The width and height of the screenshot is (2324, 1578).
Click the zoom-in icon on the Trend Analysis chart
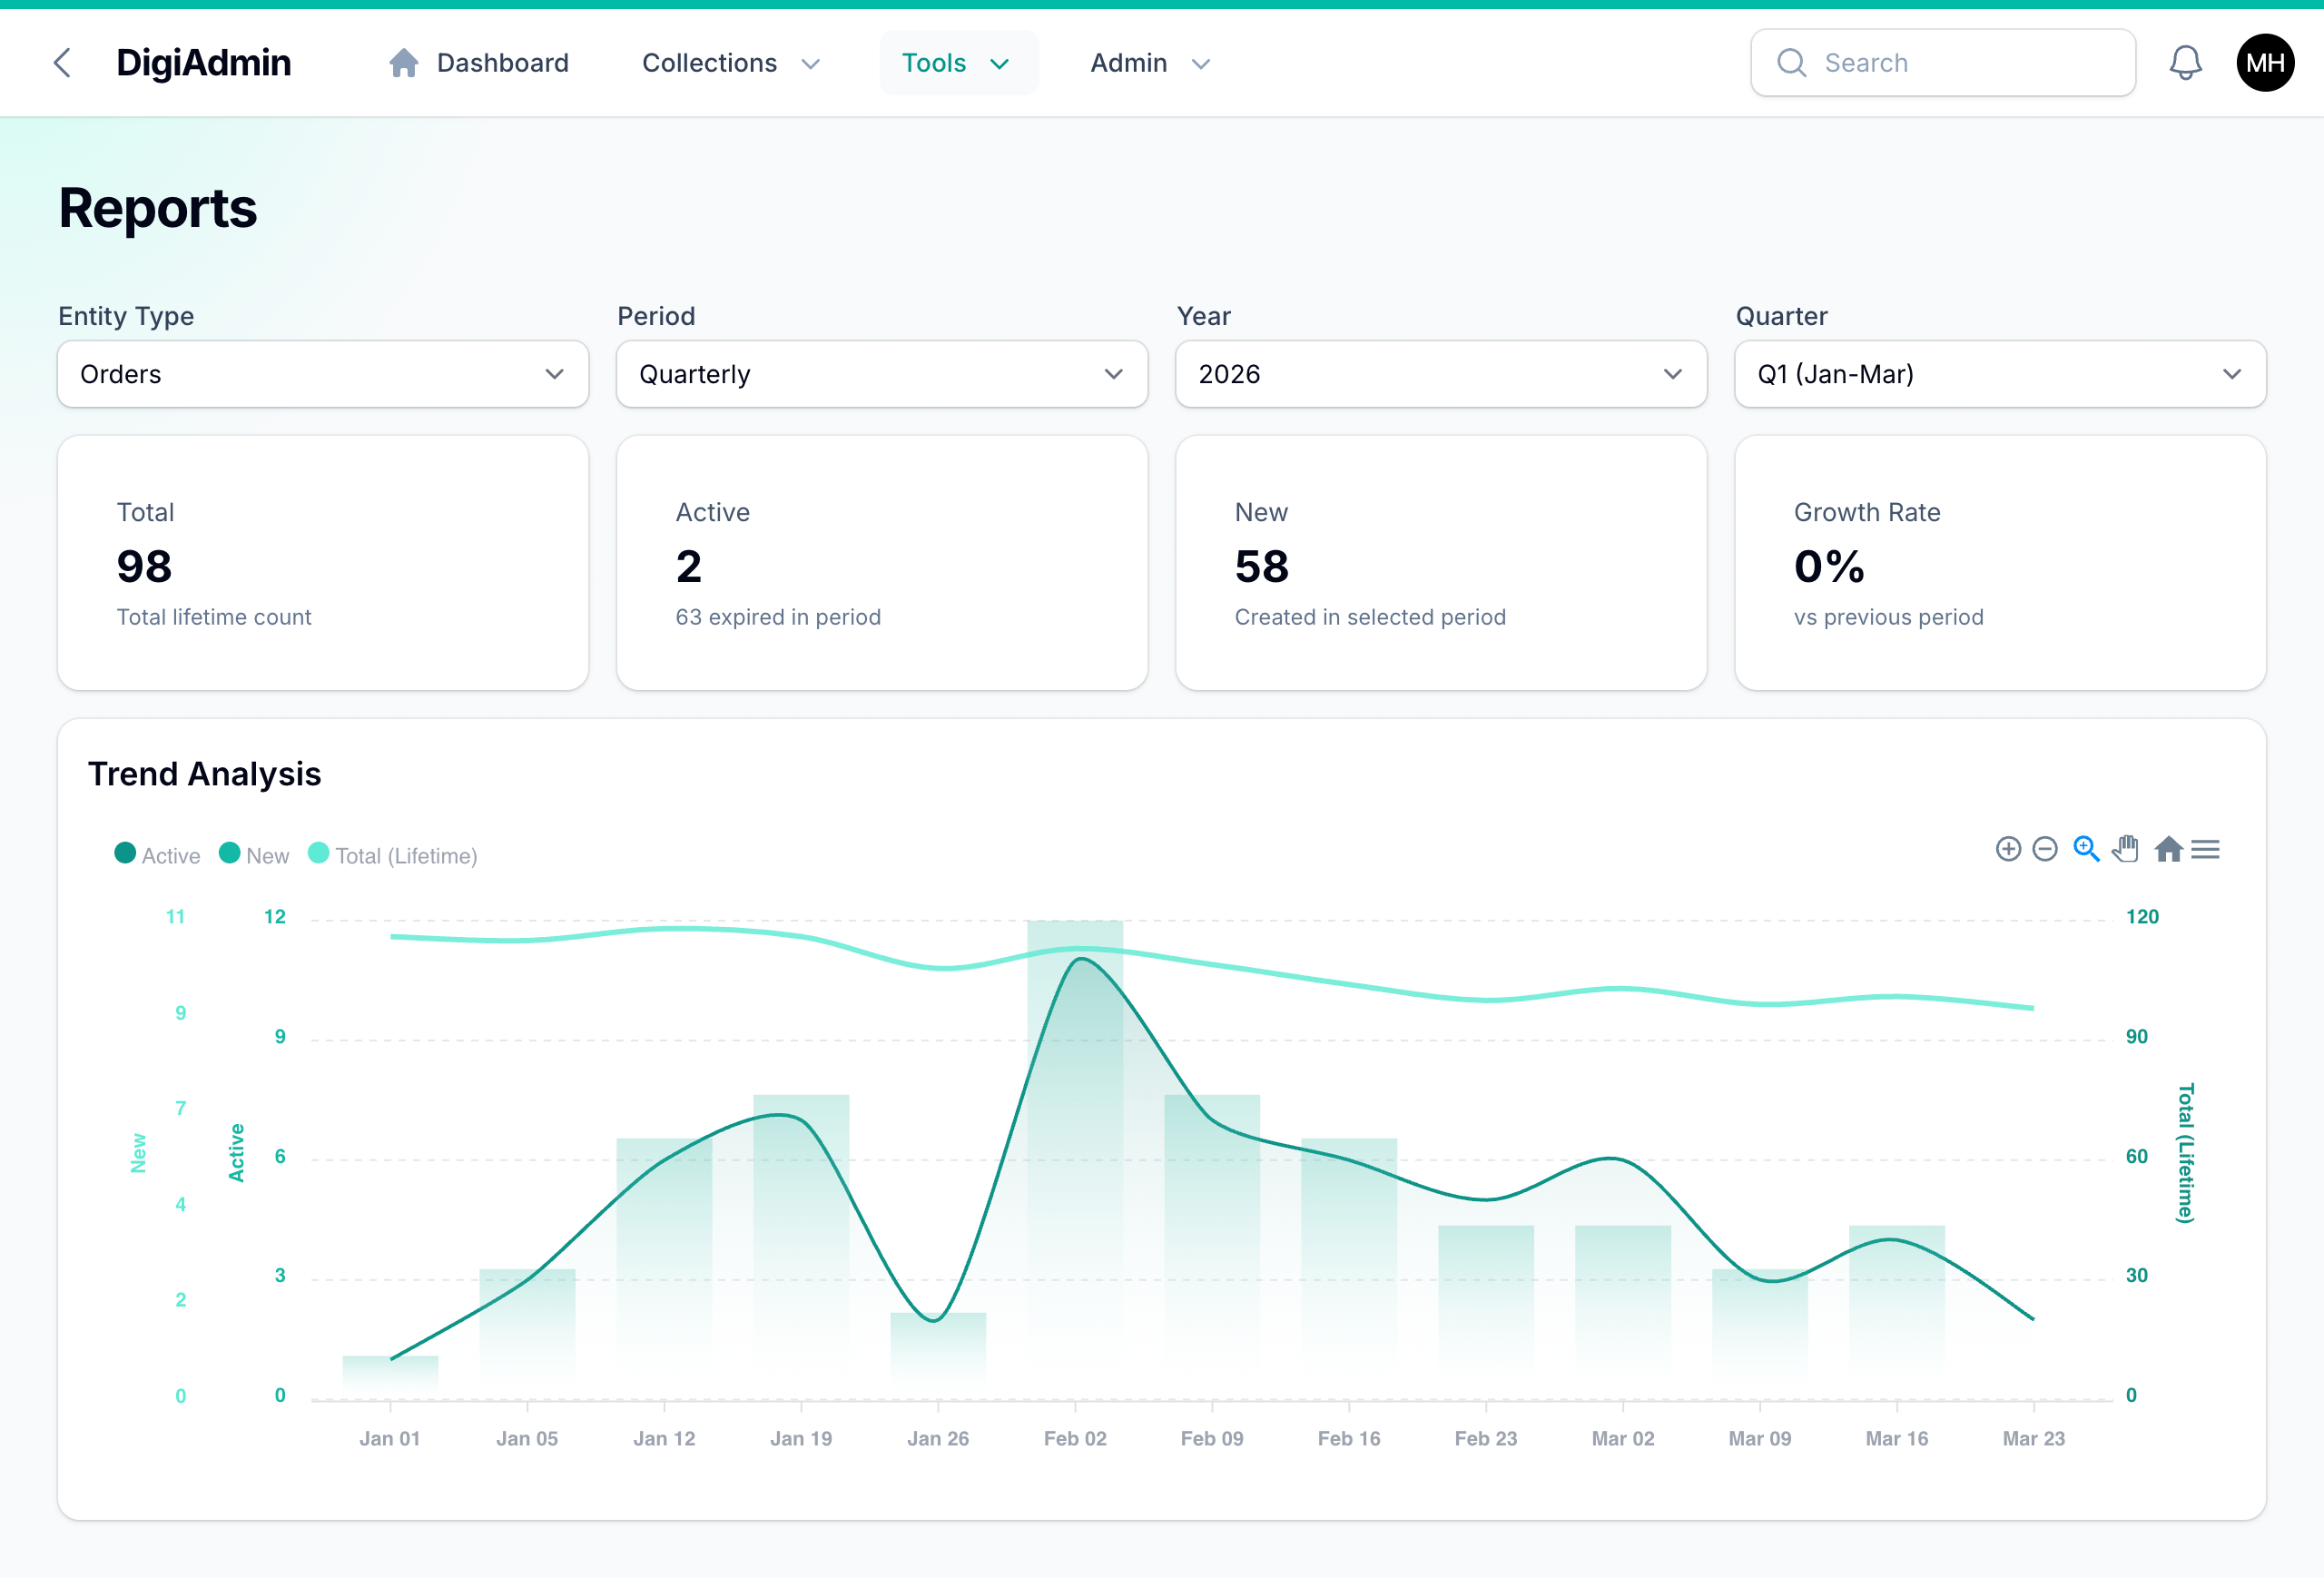click(x=2009, y=848)
